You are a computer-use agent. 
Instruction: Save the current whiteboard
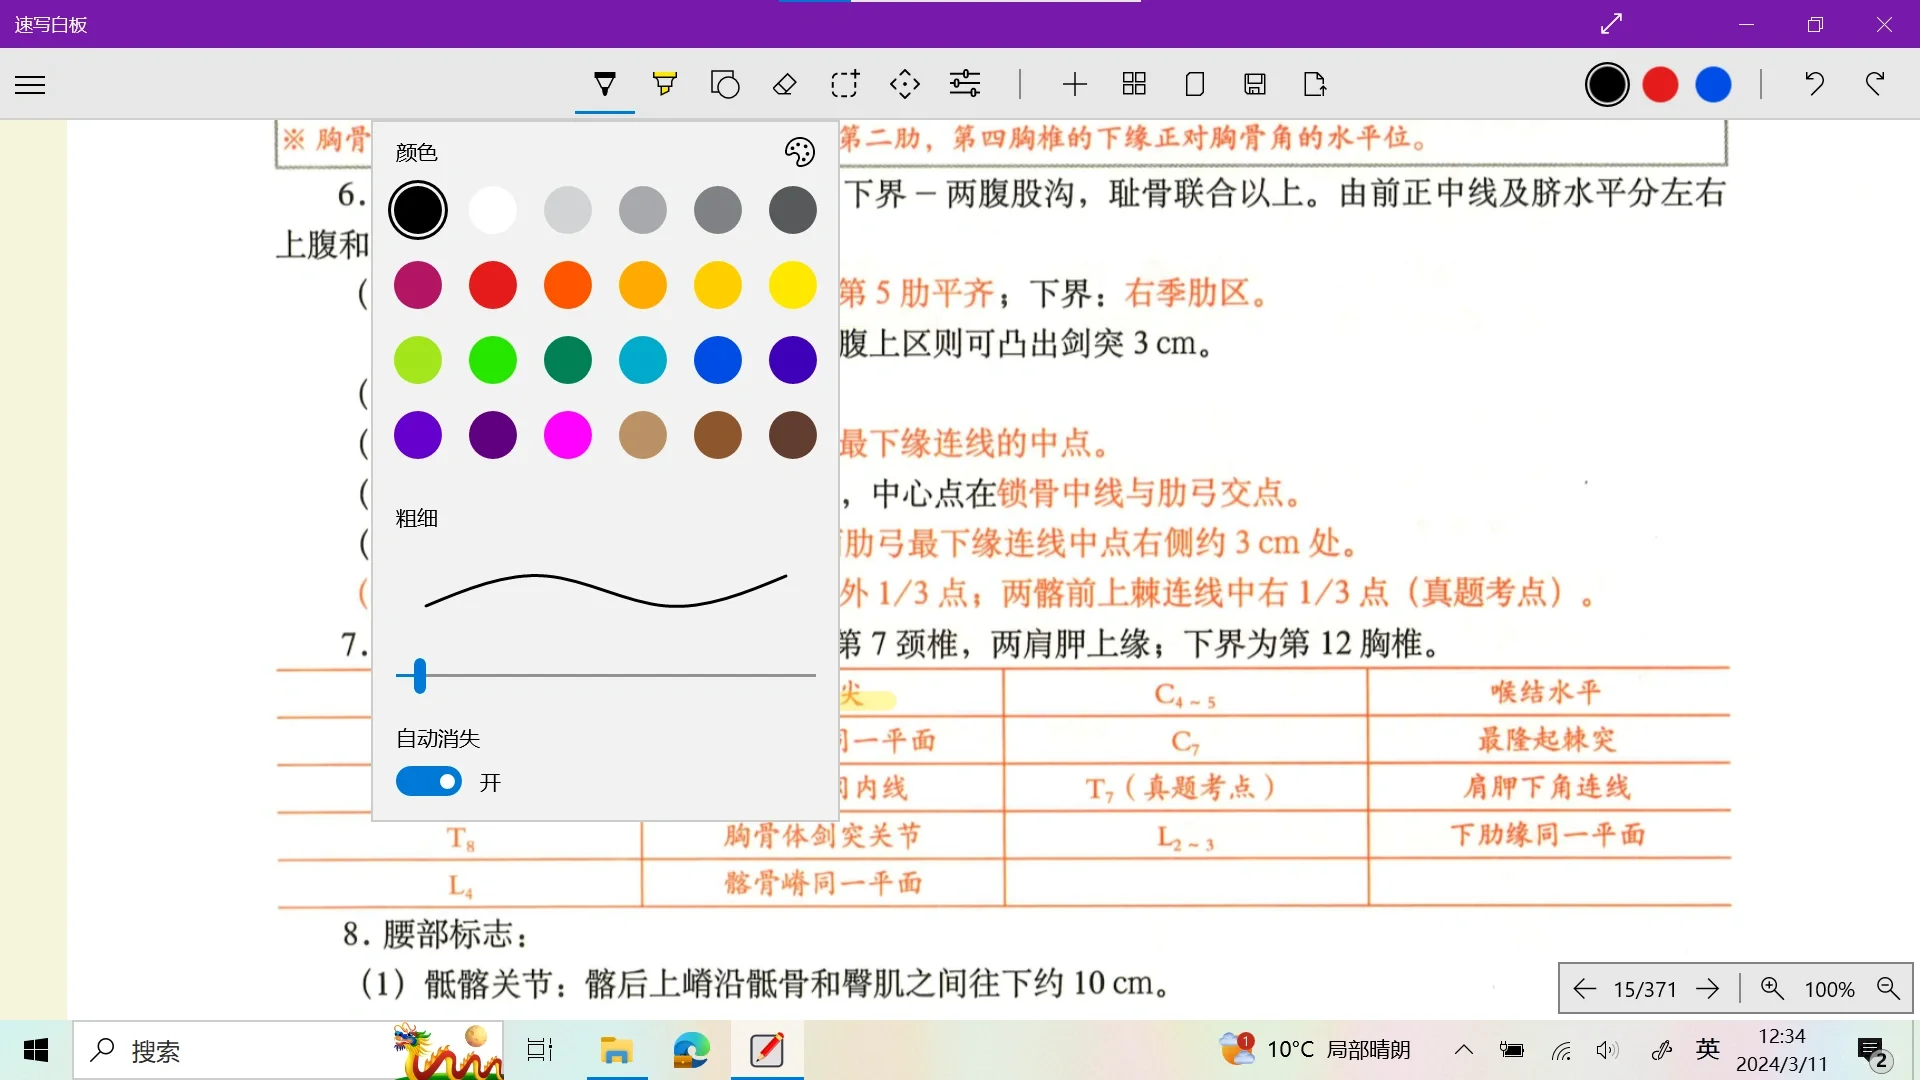point(1255,84)
